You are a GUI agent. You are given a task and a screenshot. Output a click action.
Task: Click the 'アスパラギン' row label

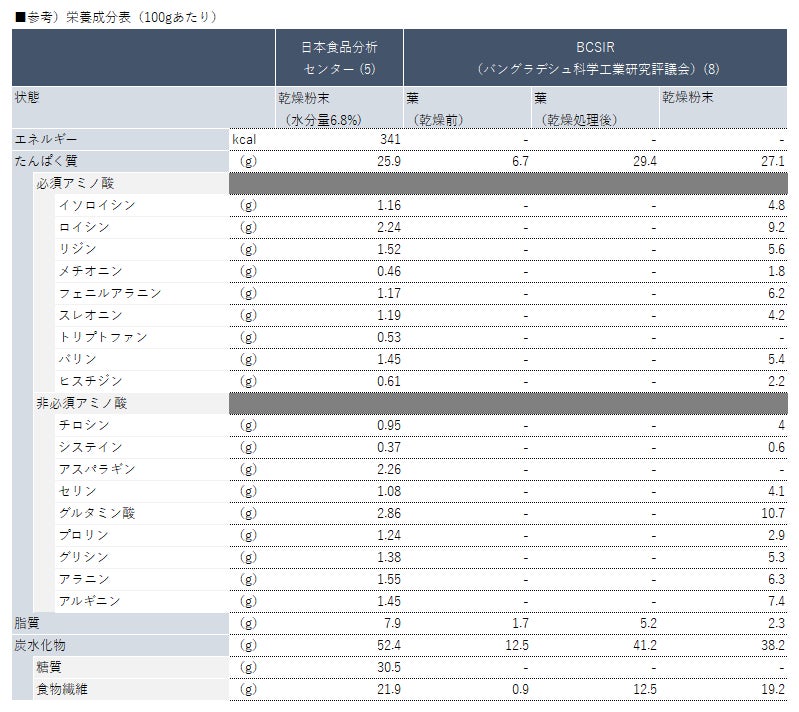[97, 469]
